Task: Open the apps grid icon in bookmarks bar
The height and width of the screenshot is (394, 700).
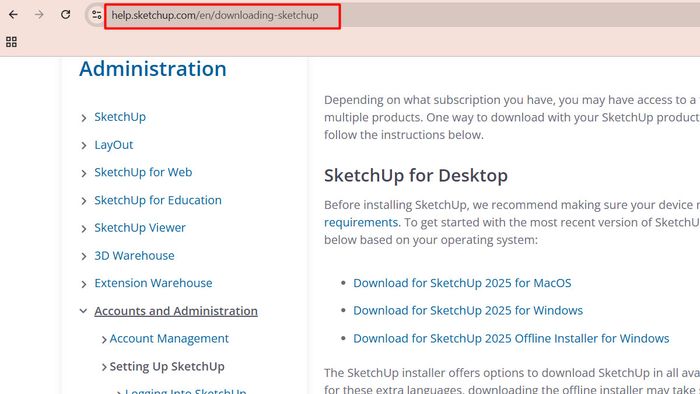Action: [x=11, y=42]
